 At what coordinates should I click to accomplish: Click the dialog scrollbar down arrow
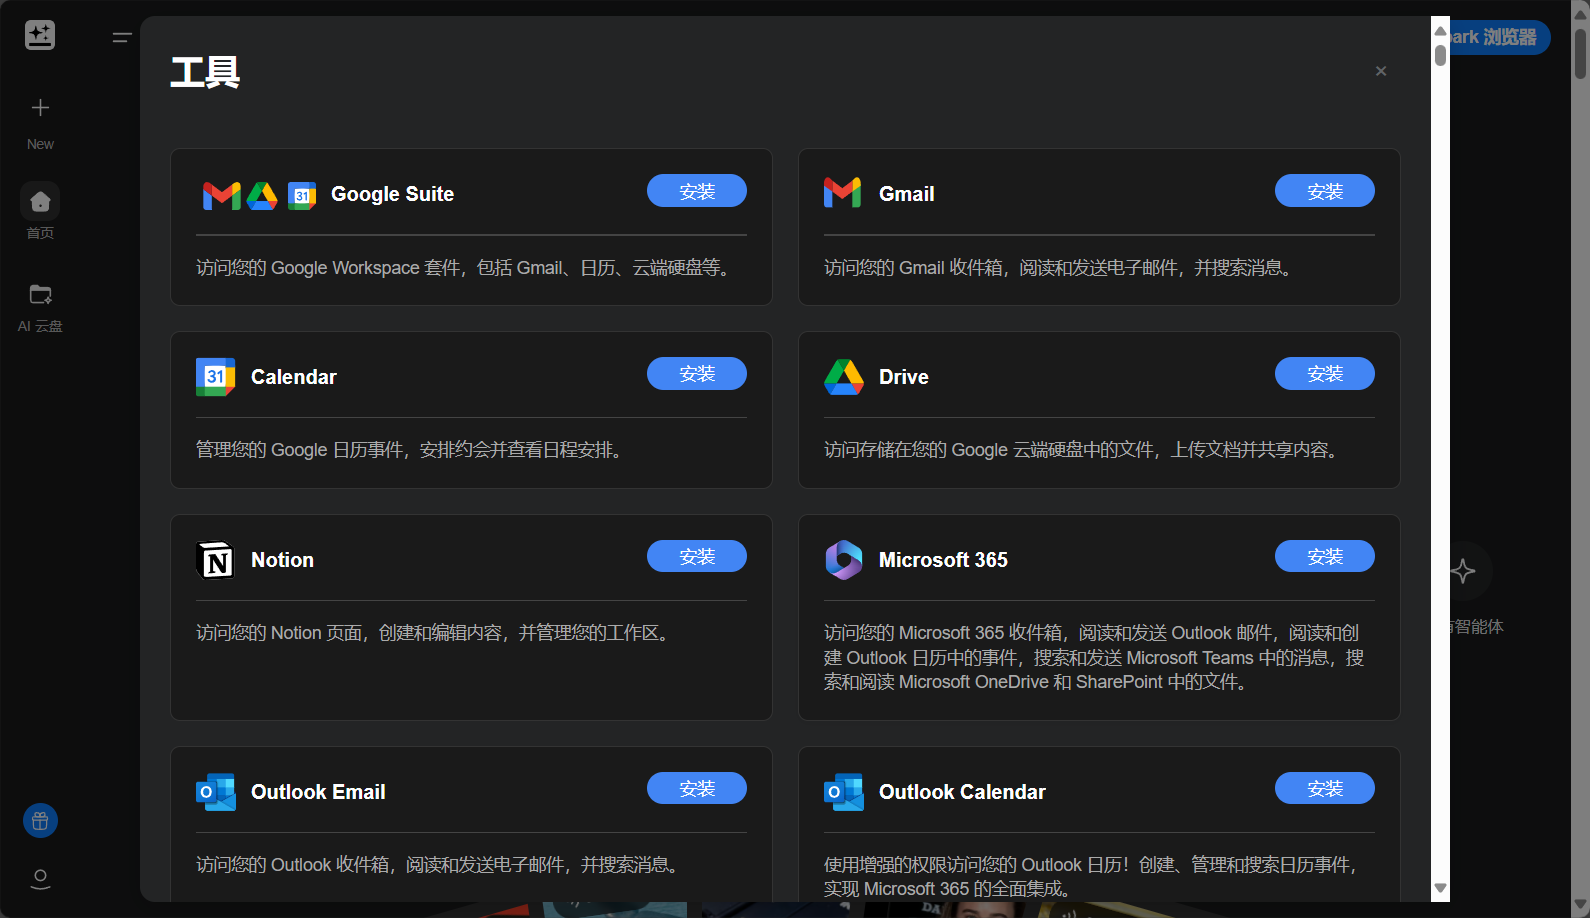point(1440,888)
